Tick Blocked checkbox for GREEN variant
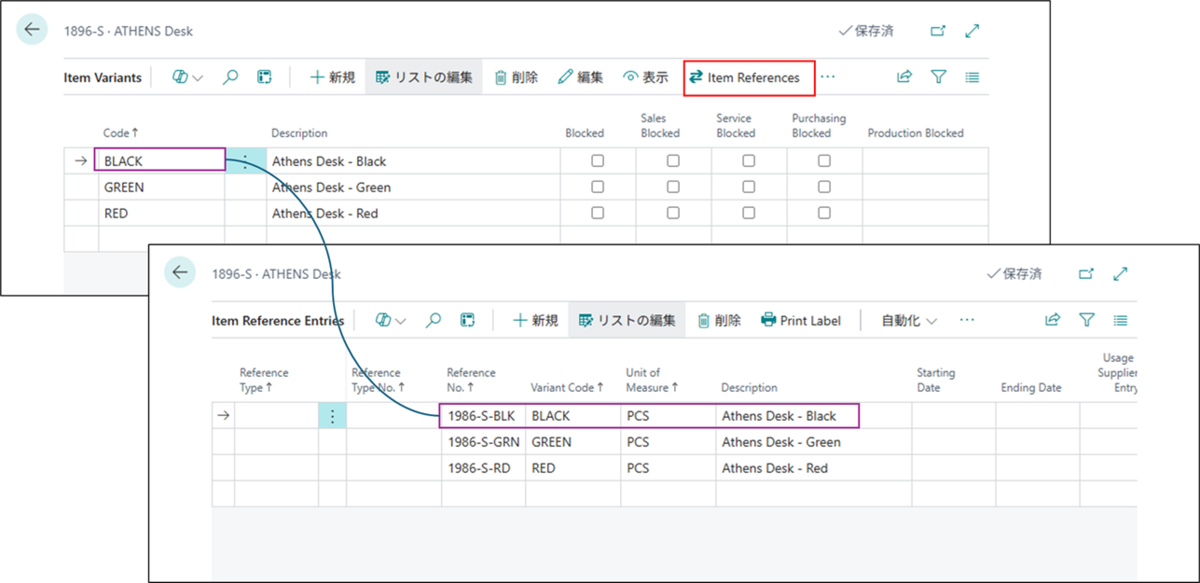 598,187
